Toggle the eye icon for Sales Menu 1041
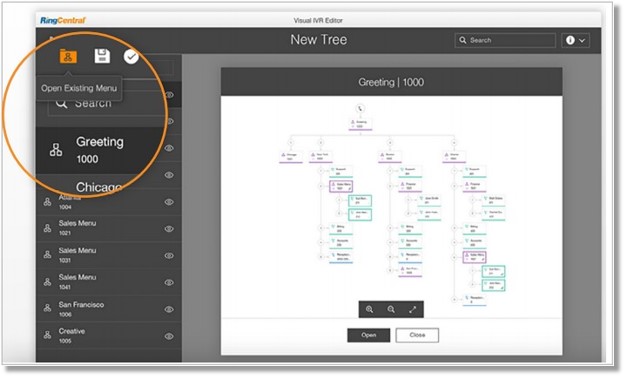 [169, 283]
